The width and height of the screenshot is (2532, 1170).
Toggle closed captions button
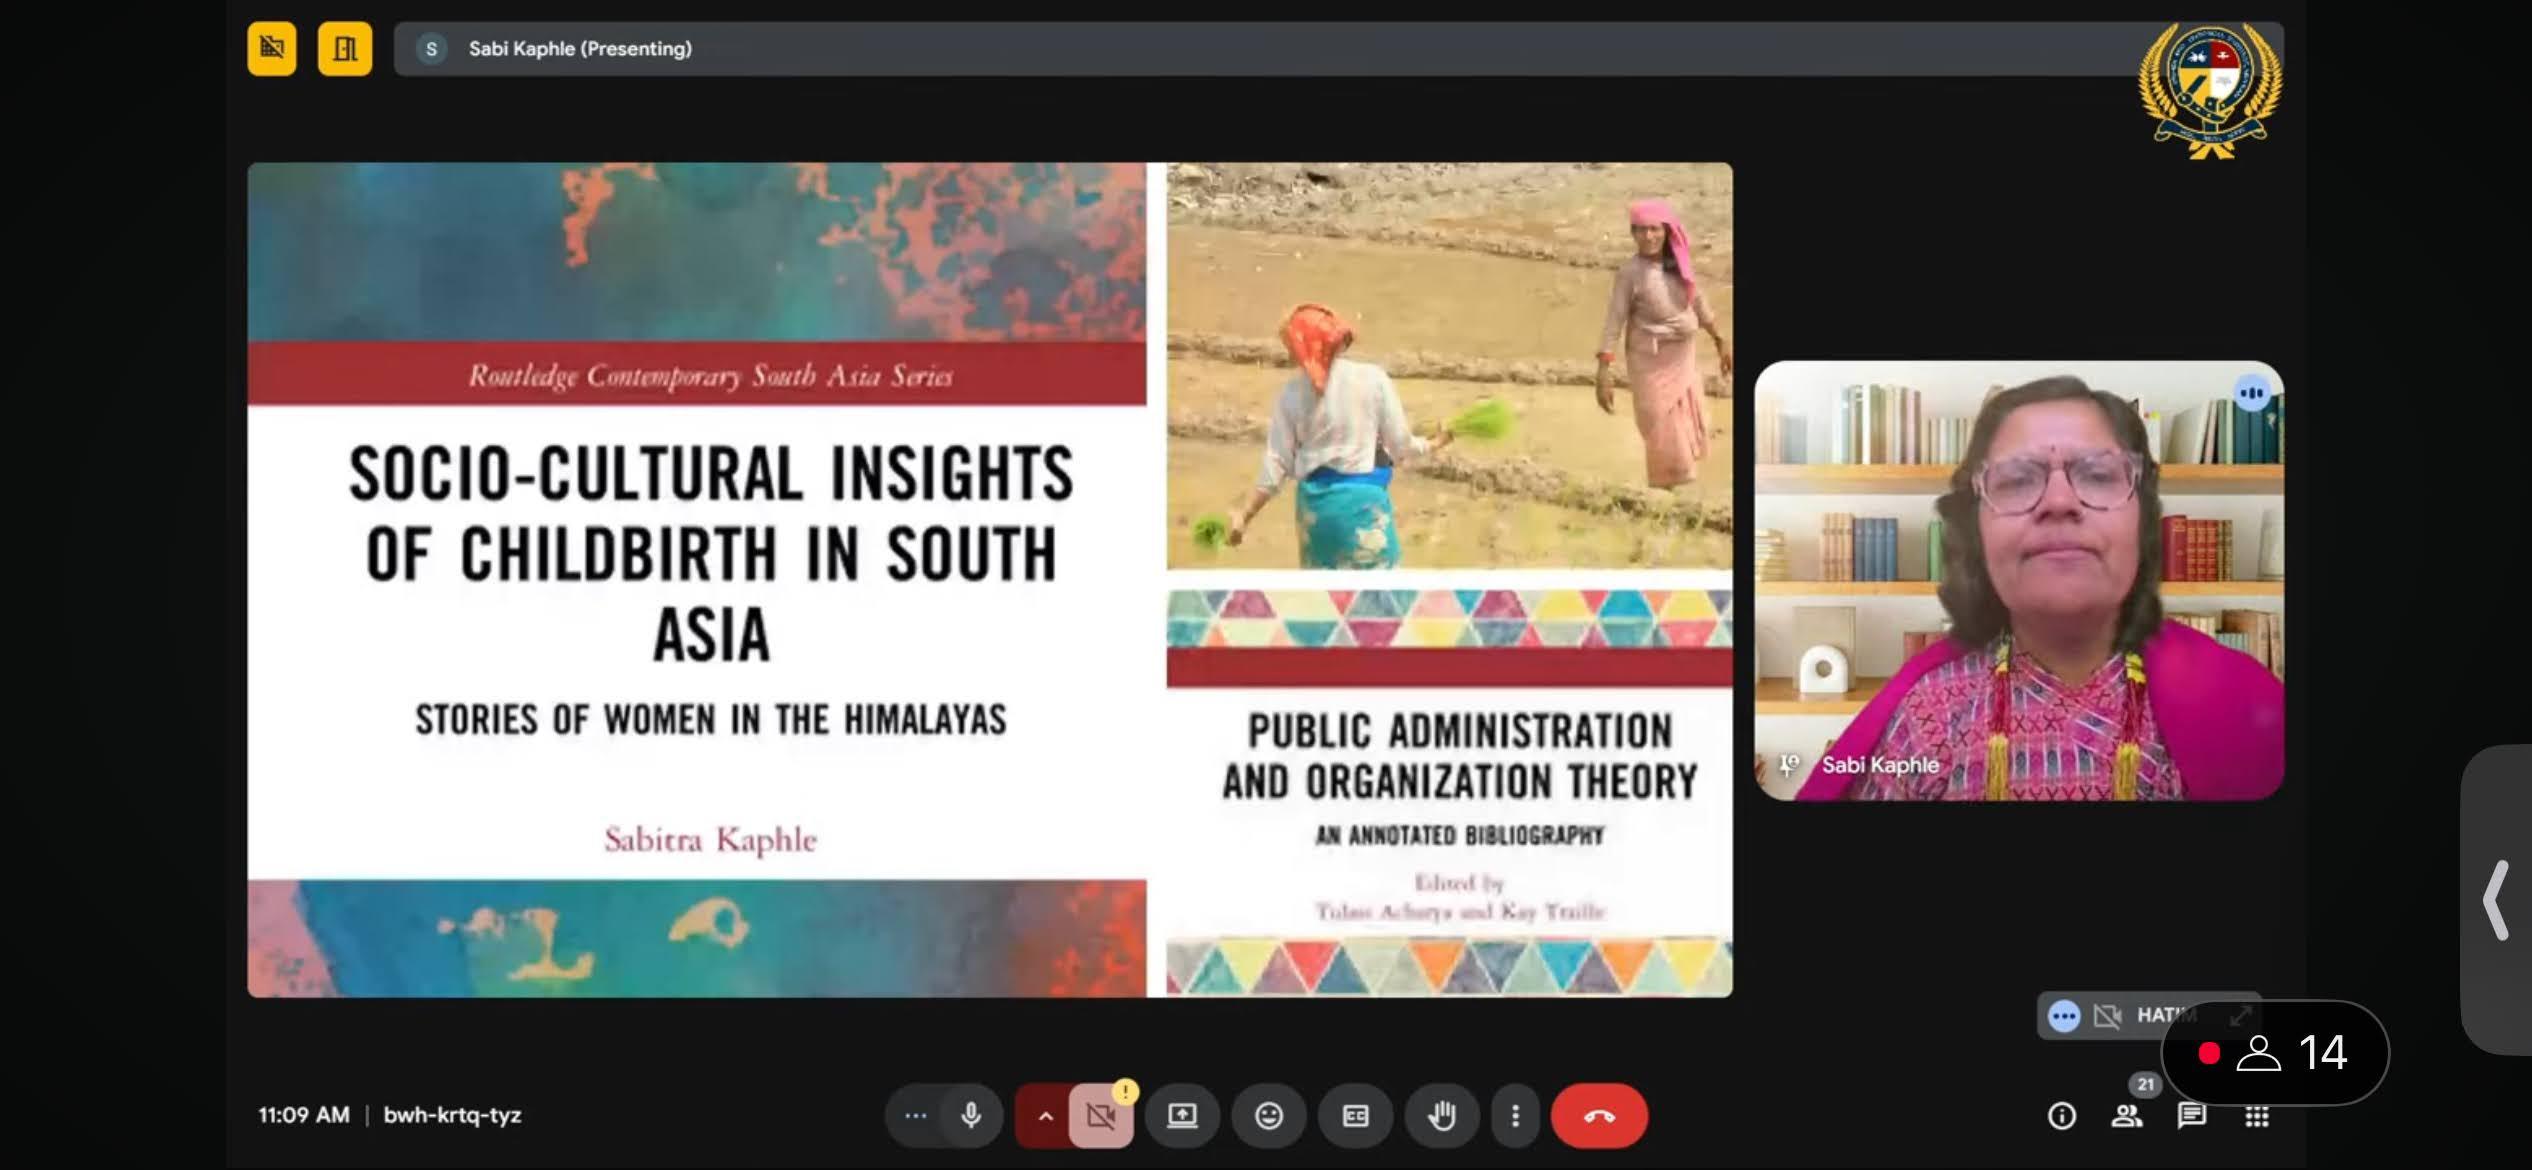1355,1115
